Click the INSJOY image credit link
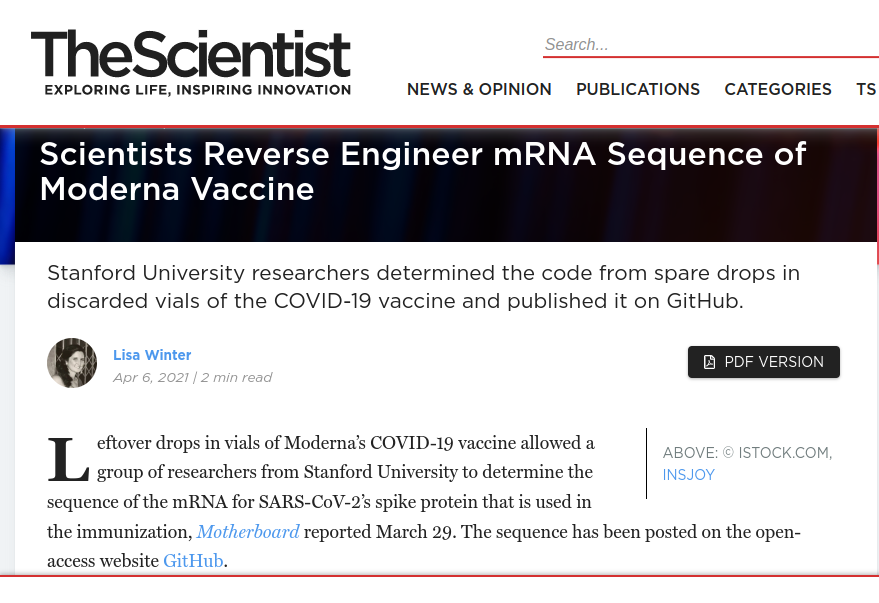This screenshot has width=879, height=603. tap(688, 475)
